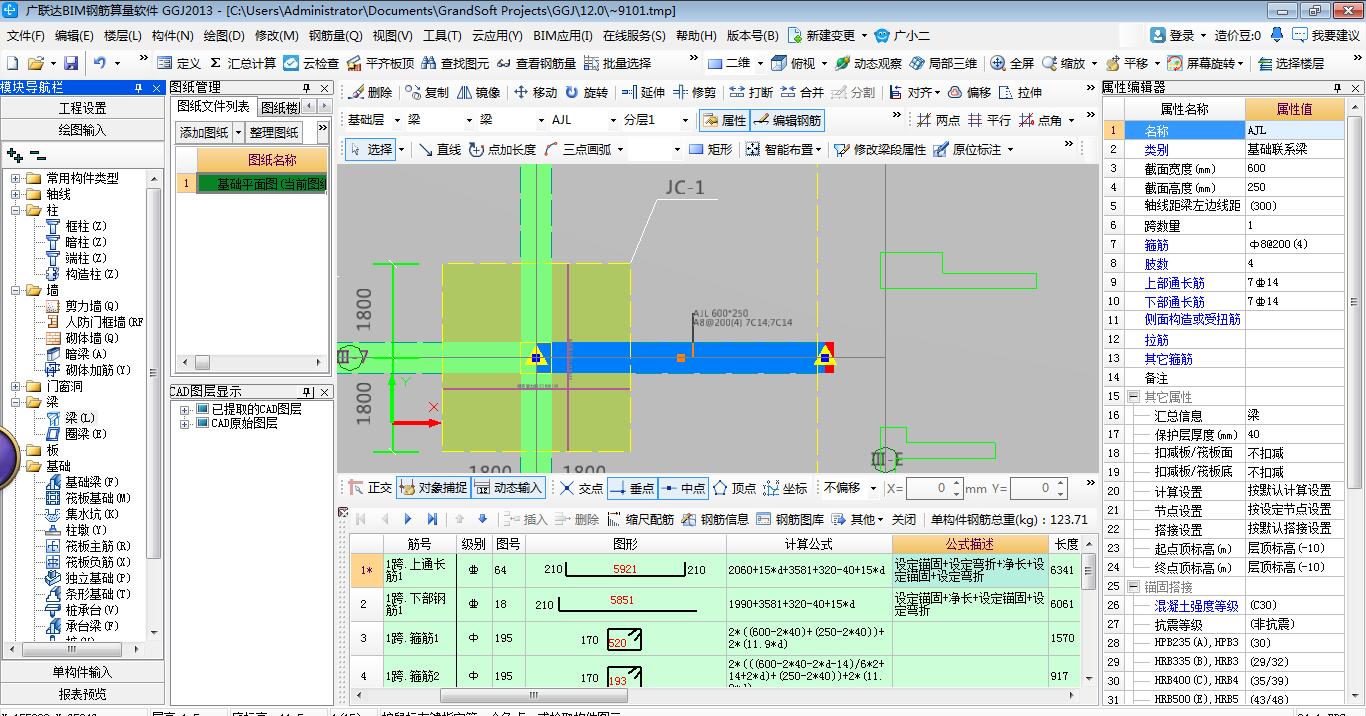
Task: Click the 整理图纸 button
Action: coord(273,132)
